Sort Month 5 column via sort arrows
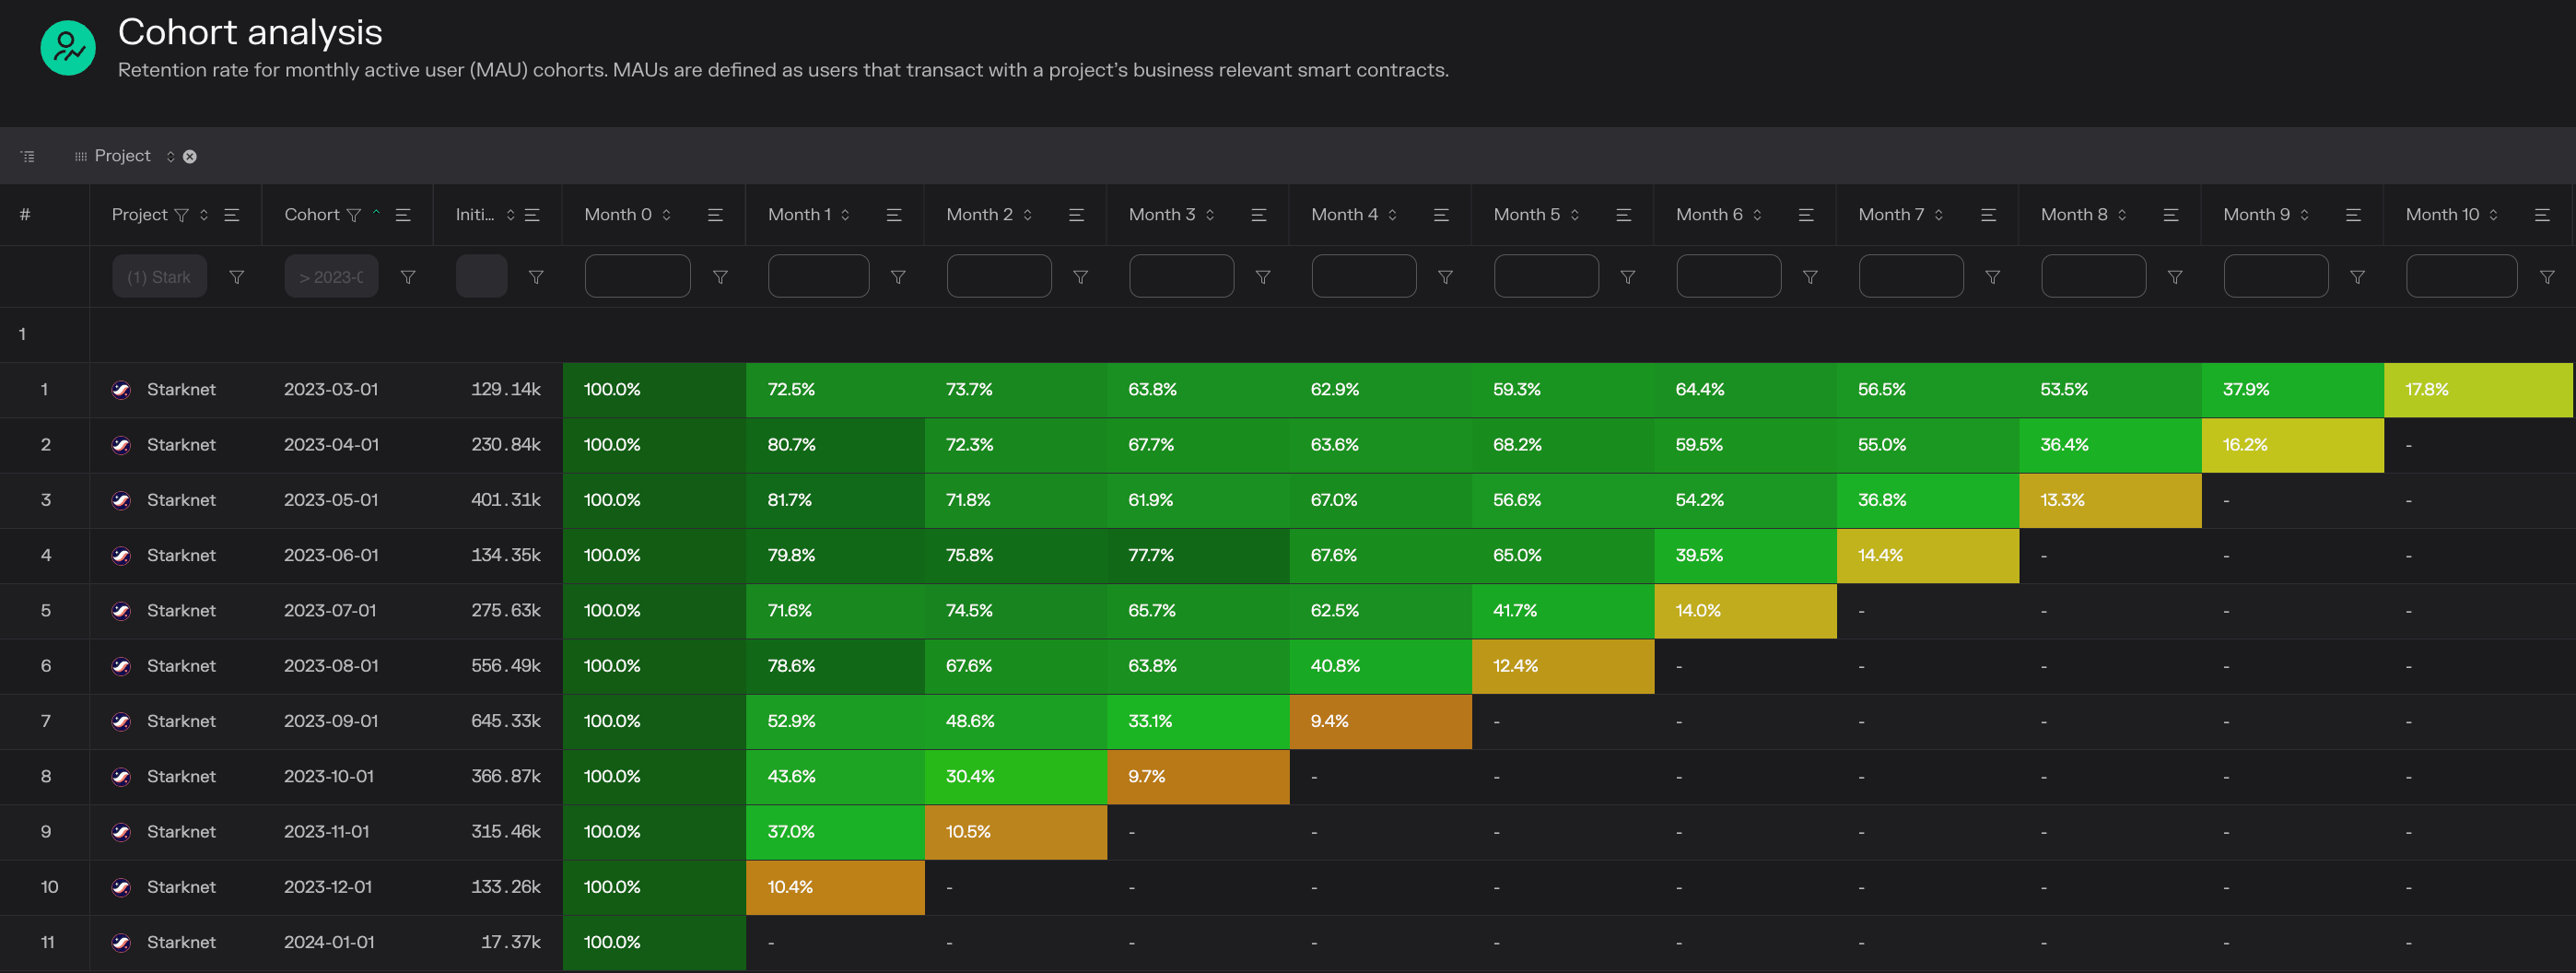This screenshot has width=2576, height=973. point(1575,215)
